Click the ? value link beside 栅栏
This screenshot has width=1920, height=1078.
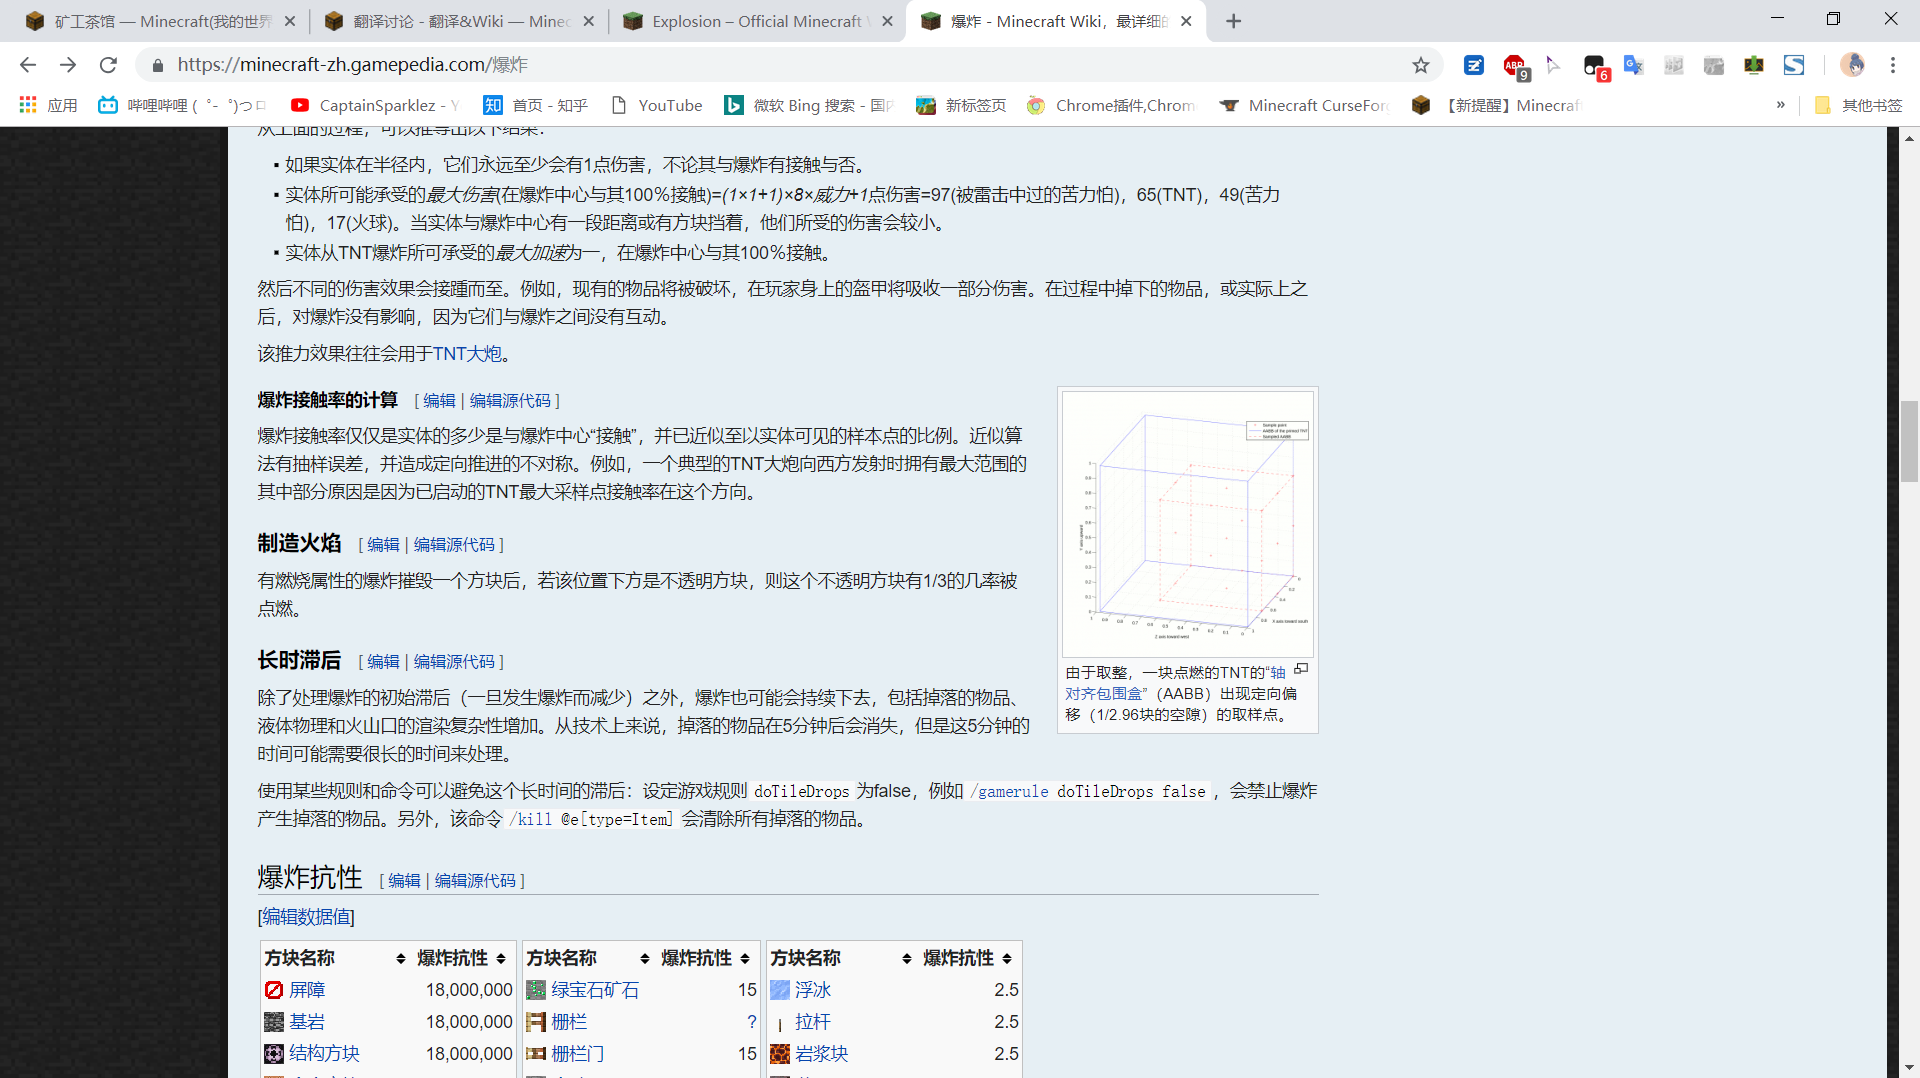752,1022
